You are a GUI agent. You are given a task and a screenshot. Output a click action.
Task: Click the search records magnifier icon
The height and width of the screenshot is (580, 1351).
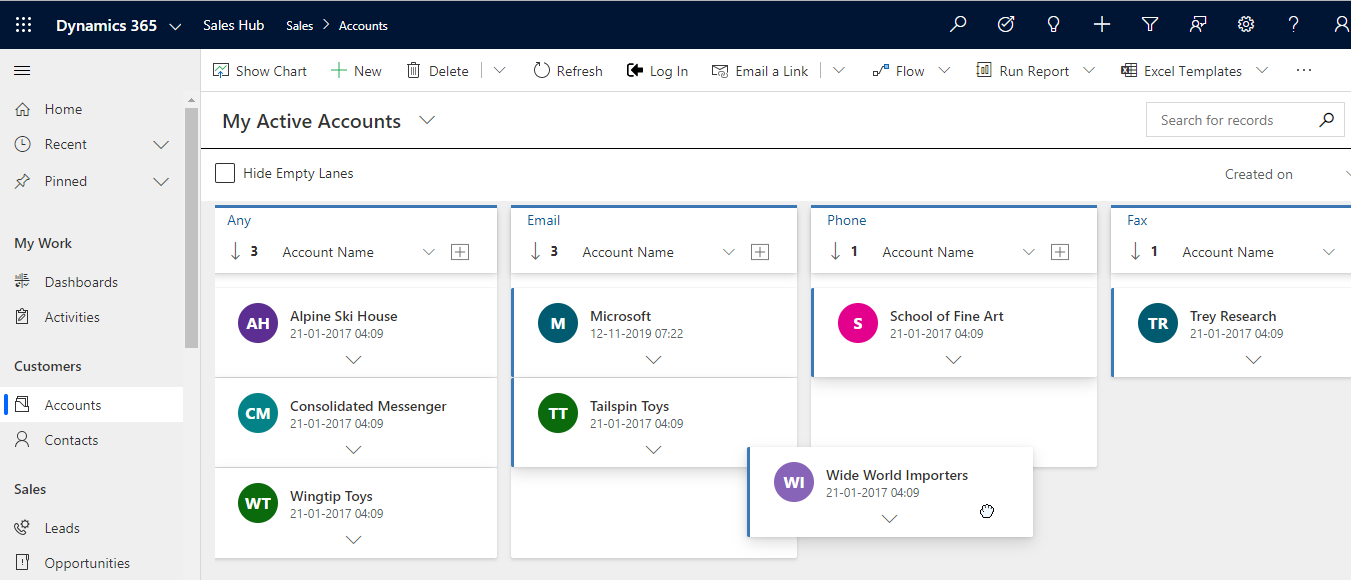(1326, 120)
